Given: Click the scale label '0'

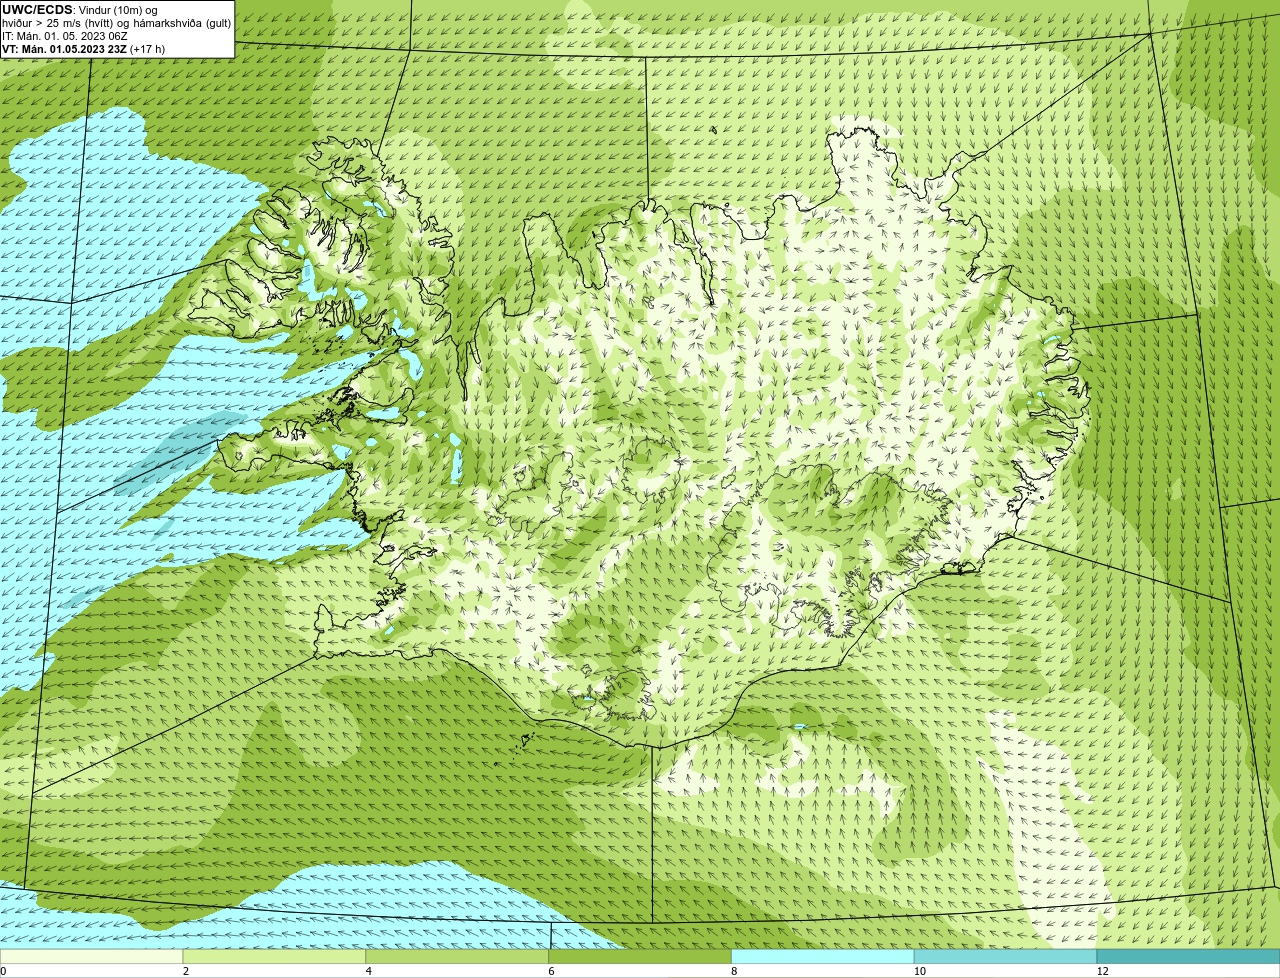Looking at the screenshot, I should 3,971.
